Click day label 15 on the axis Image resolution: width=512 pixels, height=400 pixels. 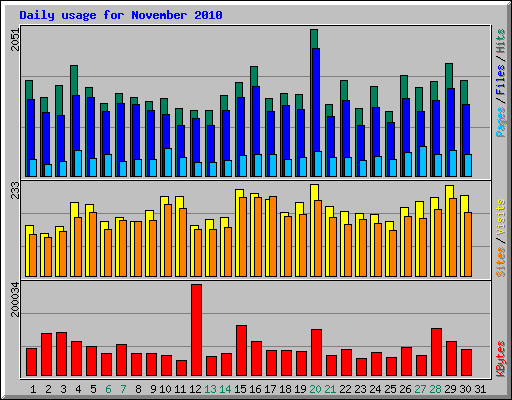tap(240, 389)
